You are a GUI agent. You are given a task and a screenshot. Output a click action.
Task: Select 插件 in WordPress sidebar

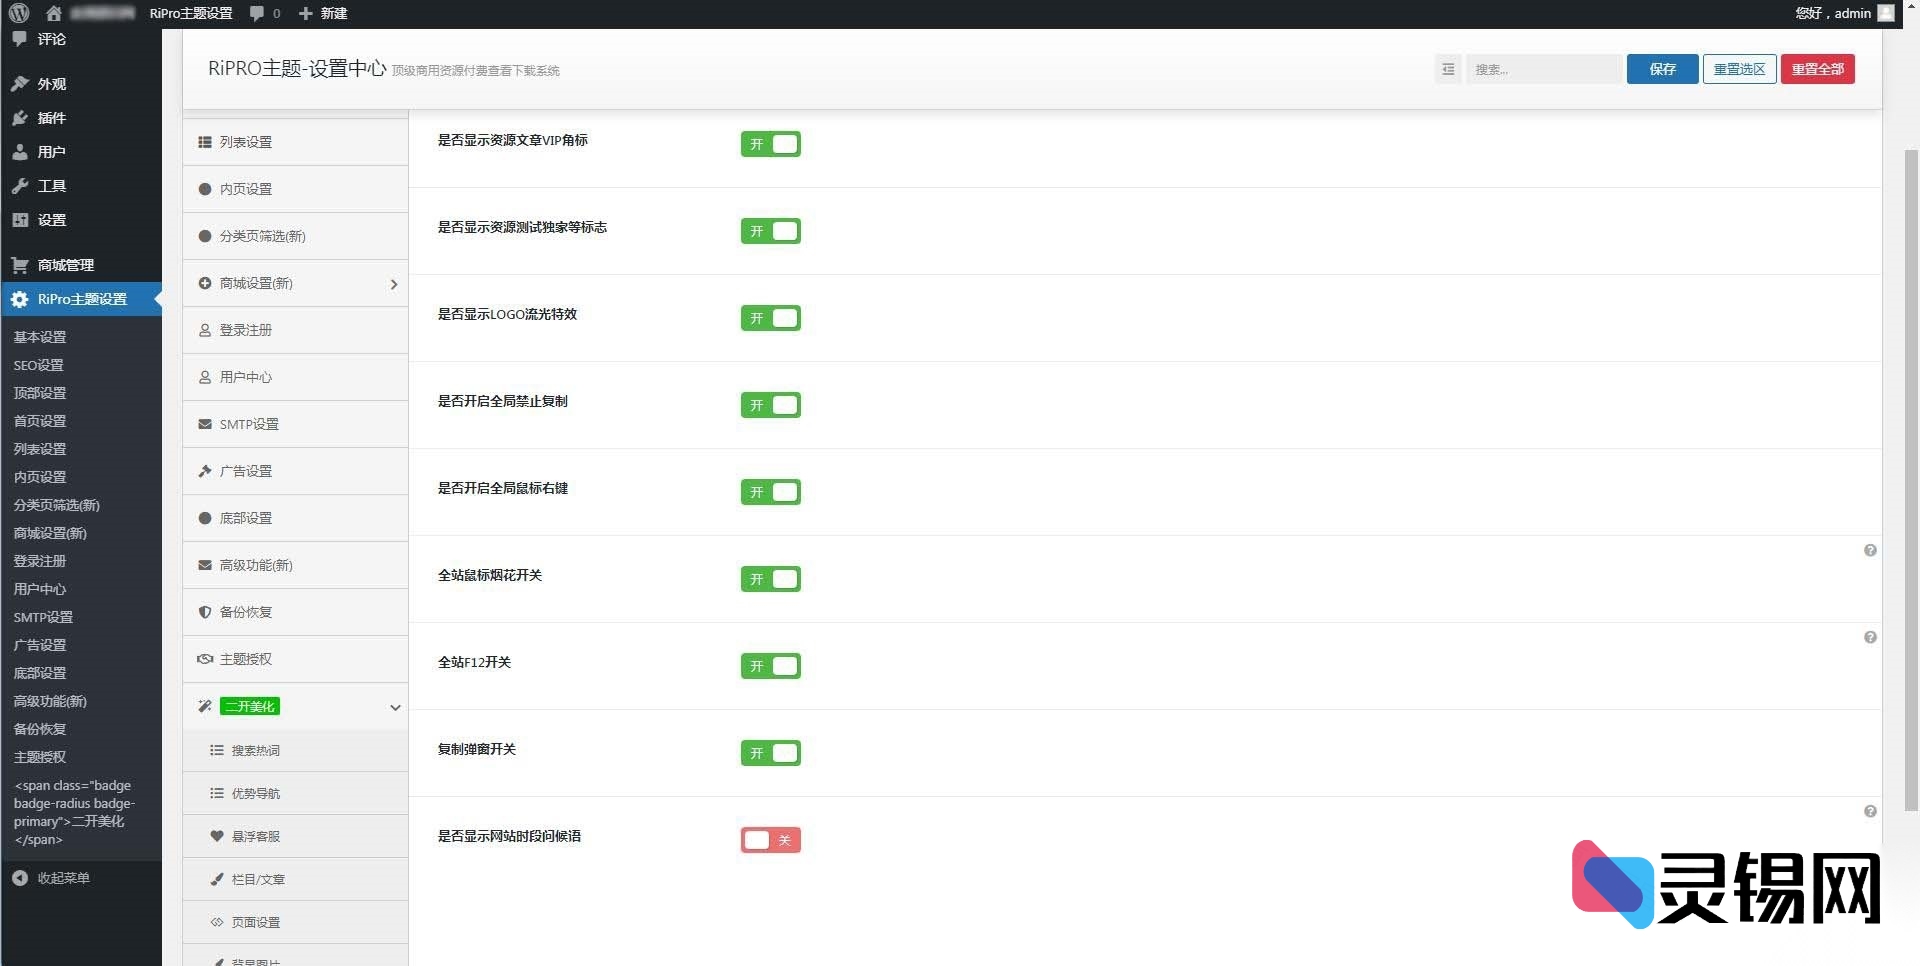[x=51, y=118]
